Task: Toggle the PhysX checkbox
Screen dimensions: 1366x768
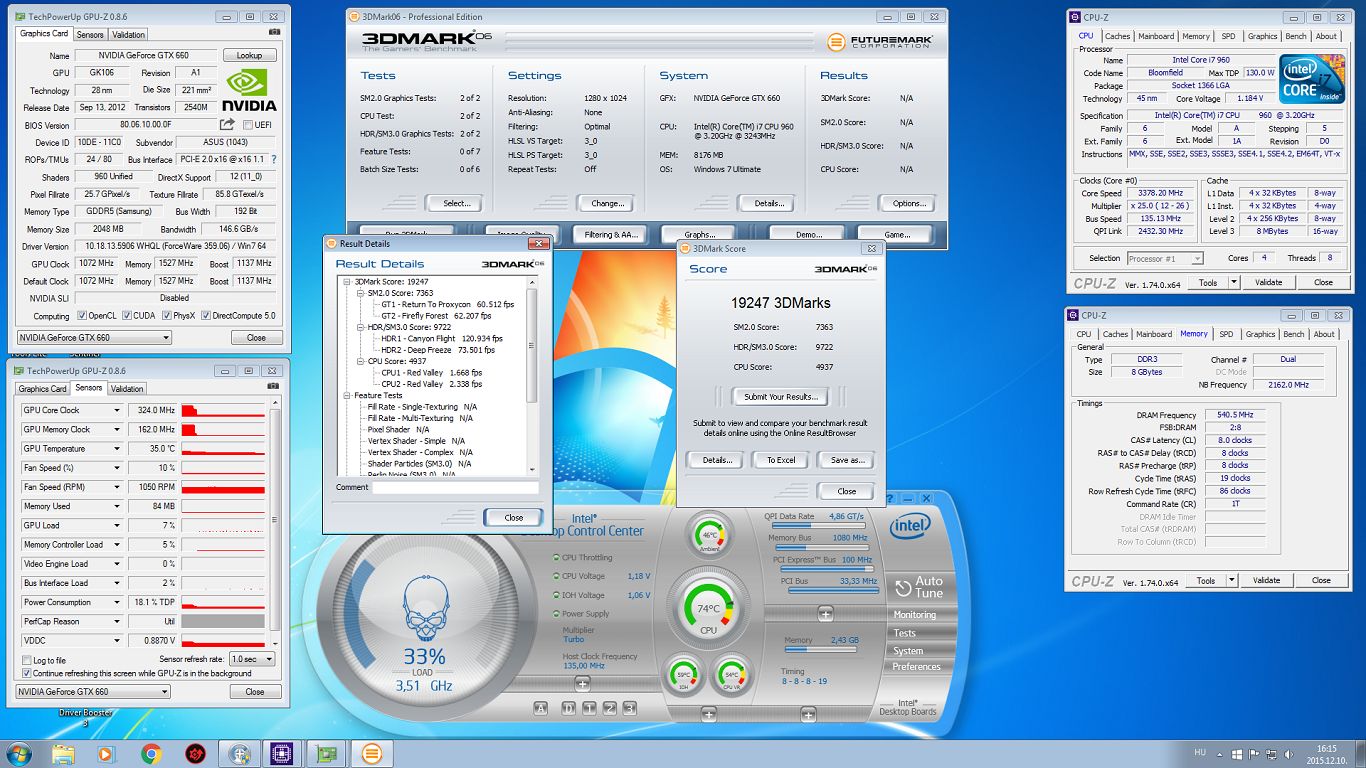Action: [x=166, y=315]
